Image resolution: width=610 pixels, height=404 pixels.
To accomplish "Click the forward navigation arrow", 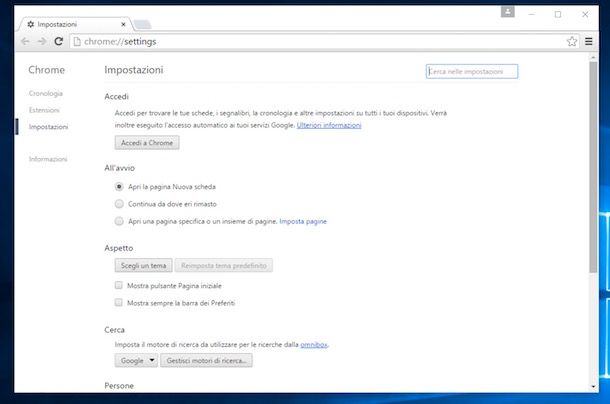I will tap(41, 42).
